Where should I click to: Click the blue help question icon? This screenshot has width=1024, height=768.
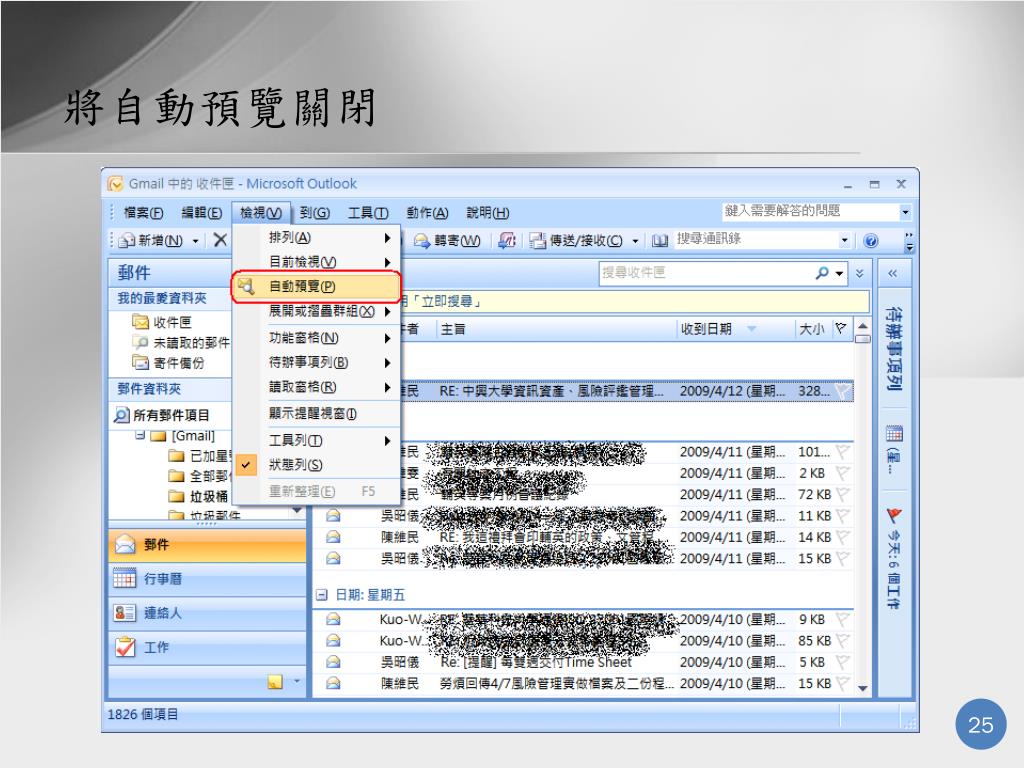tap(871, 241)
